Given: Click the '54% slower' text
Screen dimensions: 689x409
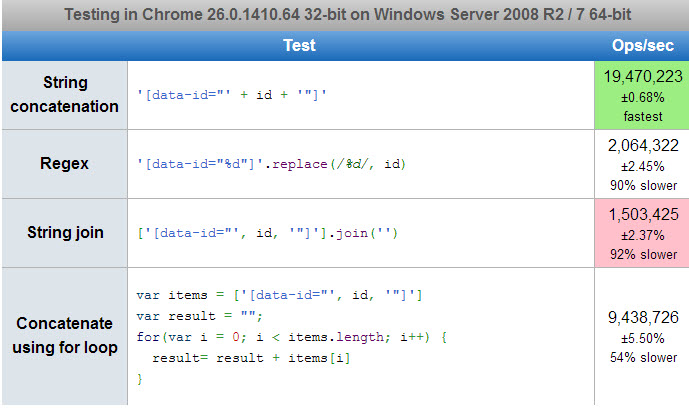Looking at the screenshot, I should point(642,358).
